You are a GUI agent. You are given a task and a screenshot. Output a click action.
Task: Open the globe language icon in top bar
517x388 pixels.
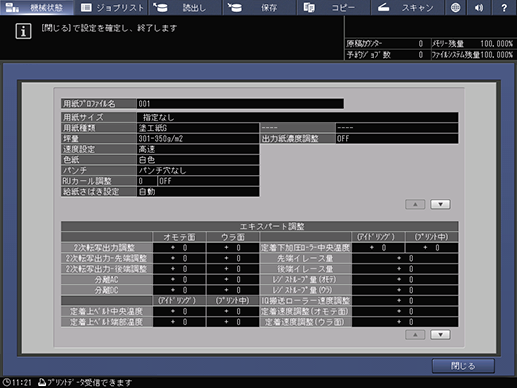455,7
